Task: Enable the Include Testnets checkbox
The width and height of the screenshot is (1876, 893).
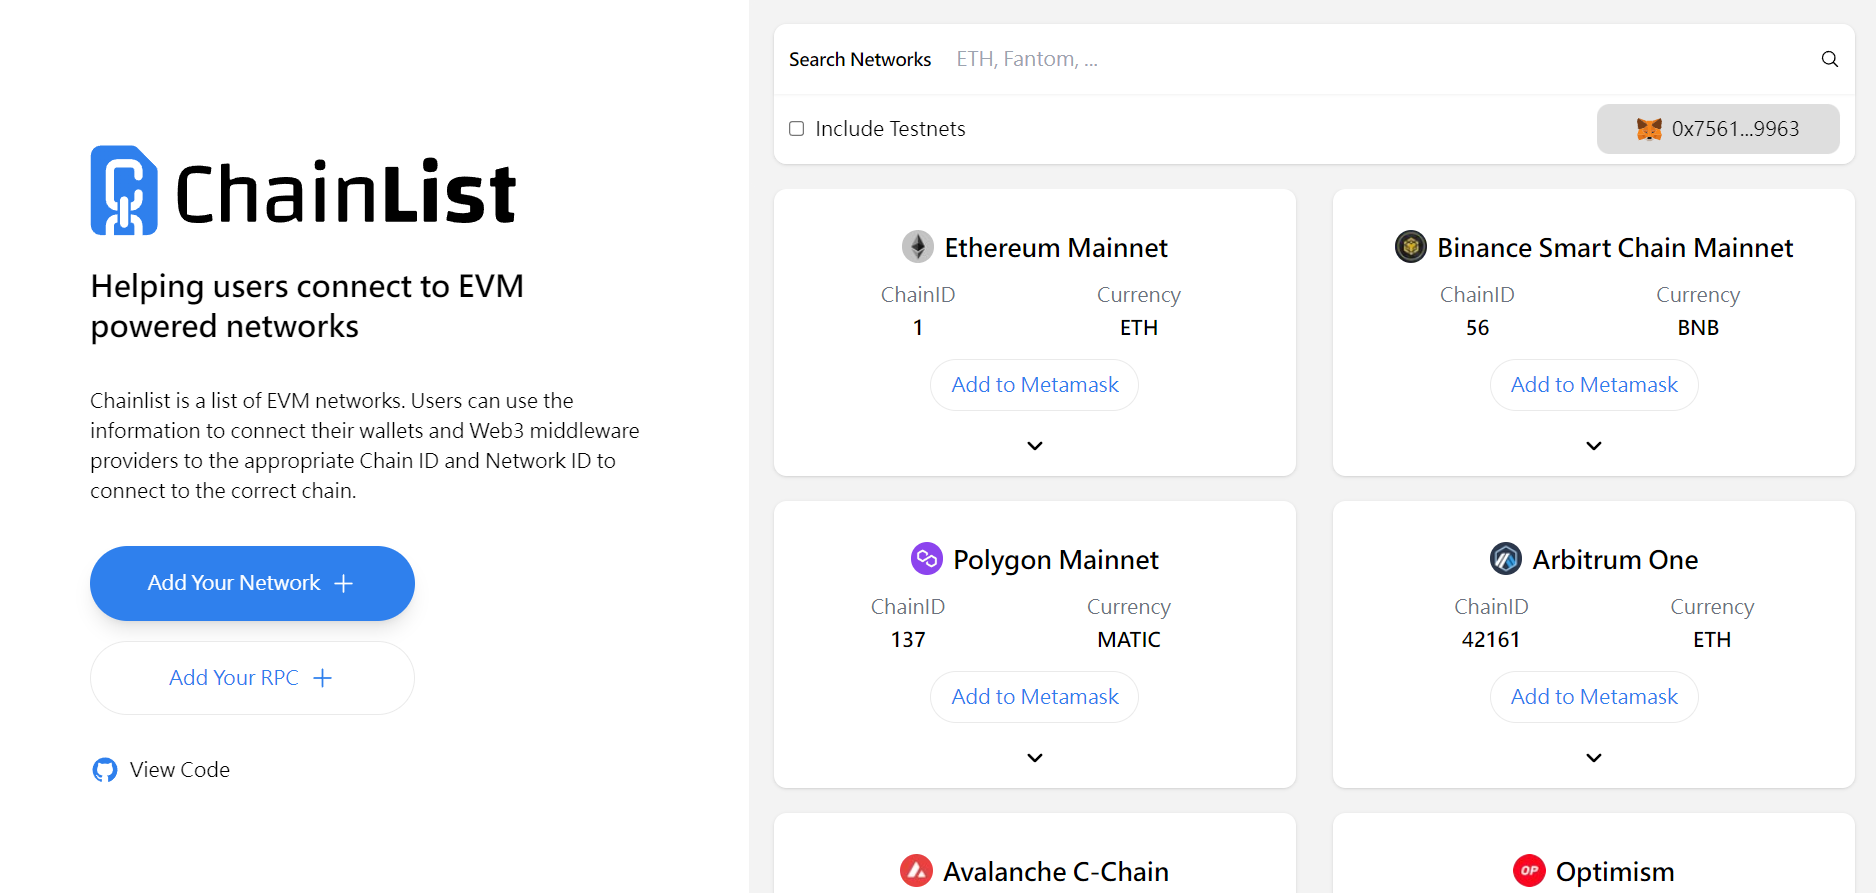Action: pos(797,129)
